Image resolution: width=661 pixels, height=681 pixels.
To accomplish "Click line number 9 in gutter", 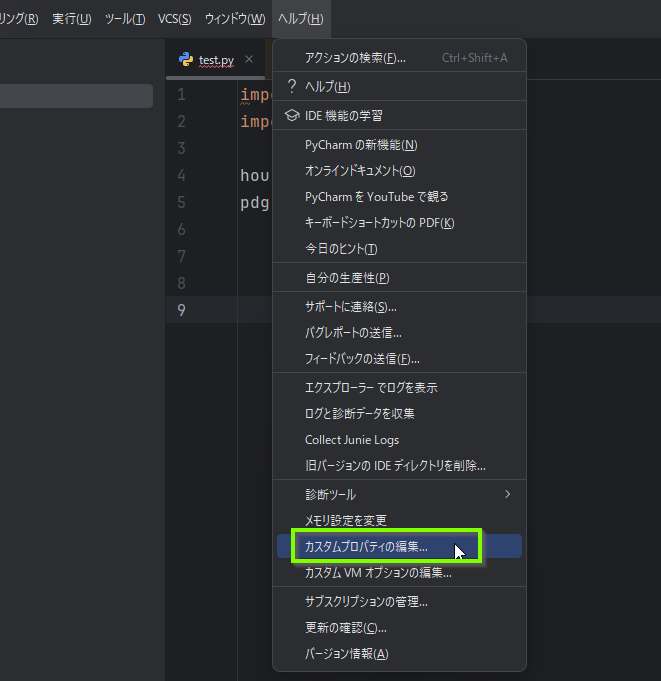I will (182, 310).
